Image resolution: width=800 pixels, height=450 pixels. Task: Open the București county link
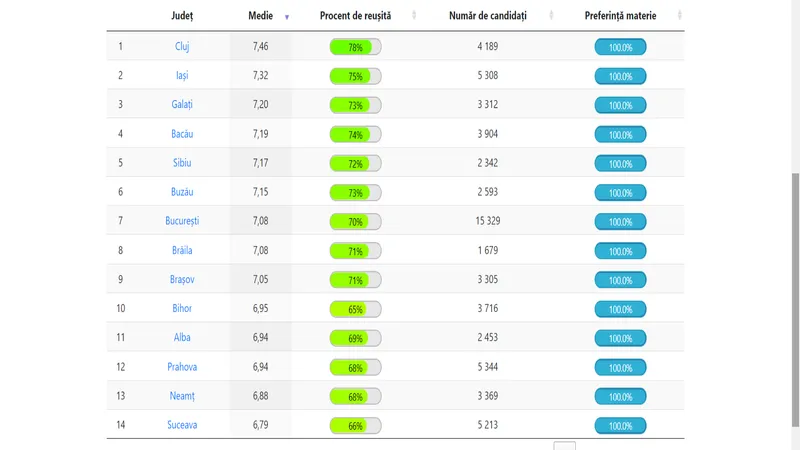[x=182, y=221]
